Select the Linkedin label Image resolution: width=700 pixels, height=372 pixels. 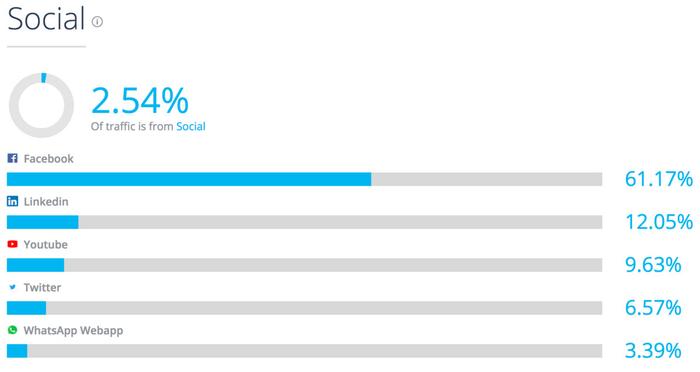46,202
